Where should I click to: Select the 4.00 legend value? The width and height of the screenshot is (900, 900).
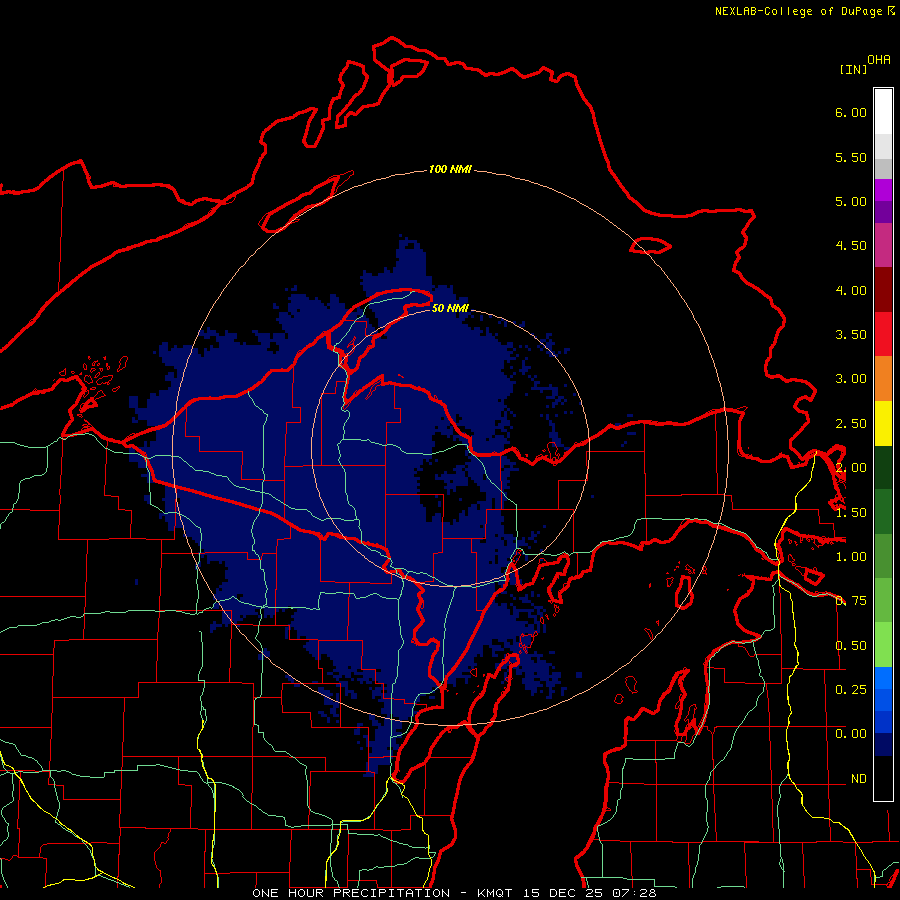(x=851, y=290)
